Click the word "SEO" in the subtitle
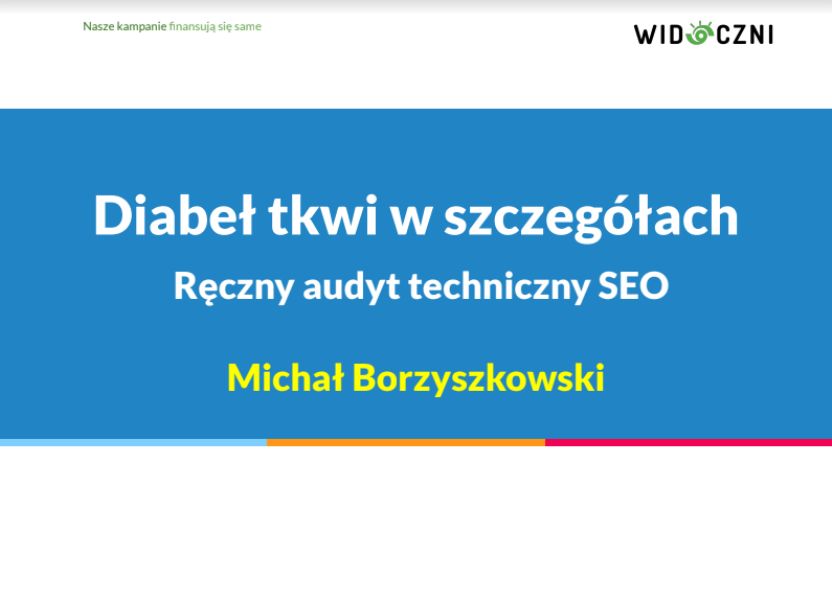This screenshot has width=832, height=604. [x=632, y=286]
